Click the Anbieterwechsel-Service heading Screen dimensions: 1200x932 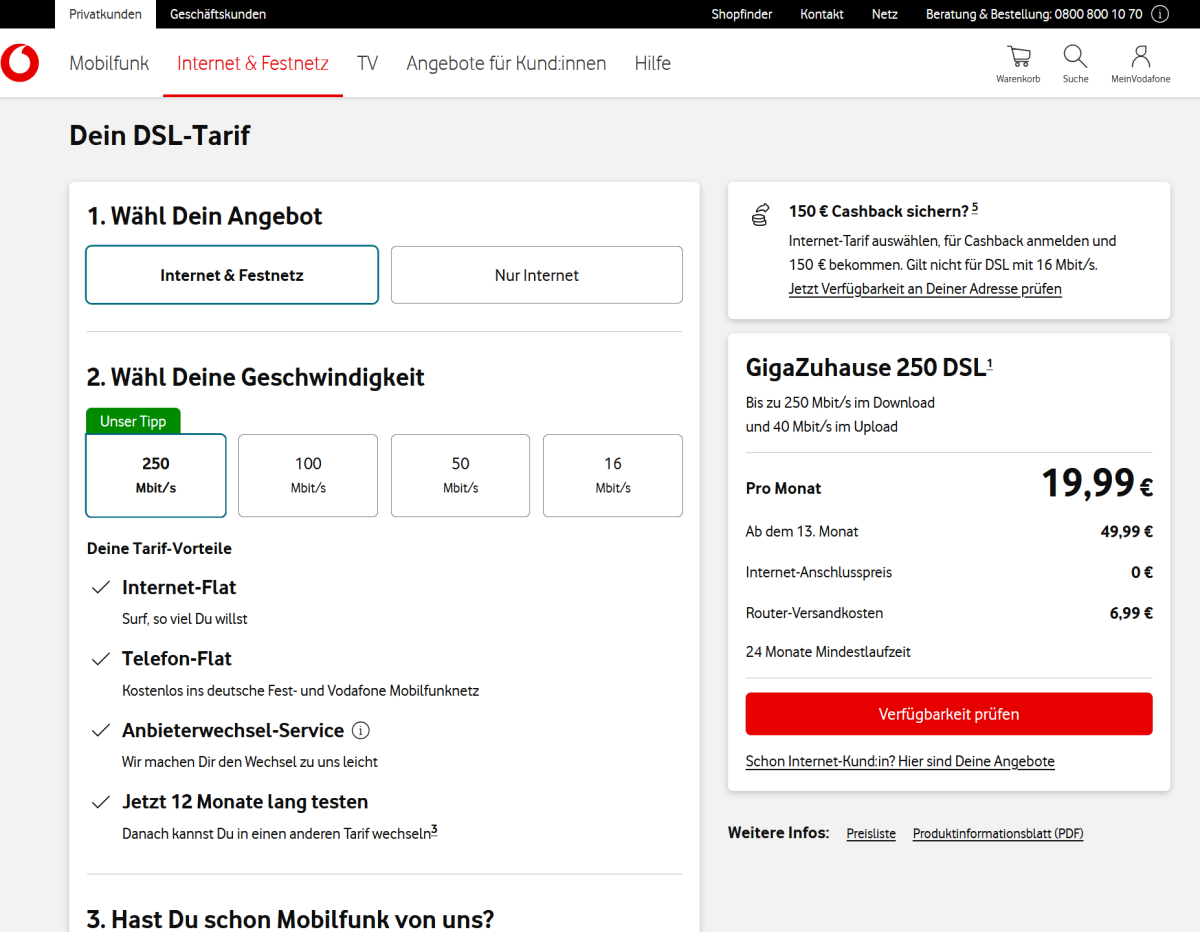pyautogui.click(x=233, y=730)
